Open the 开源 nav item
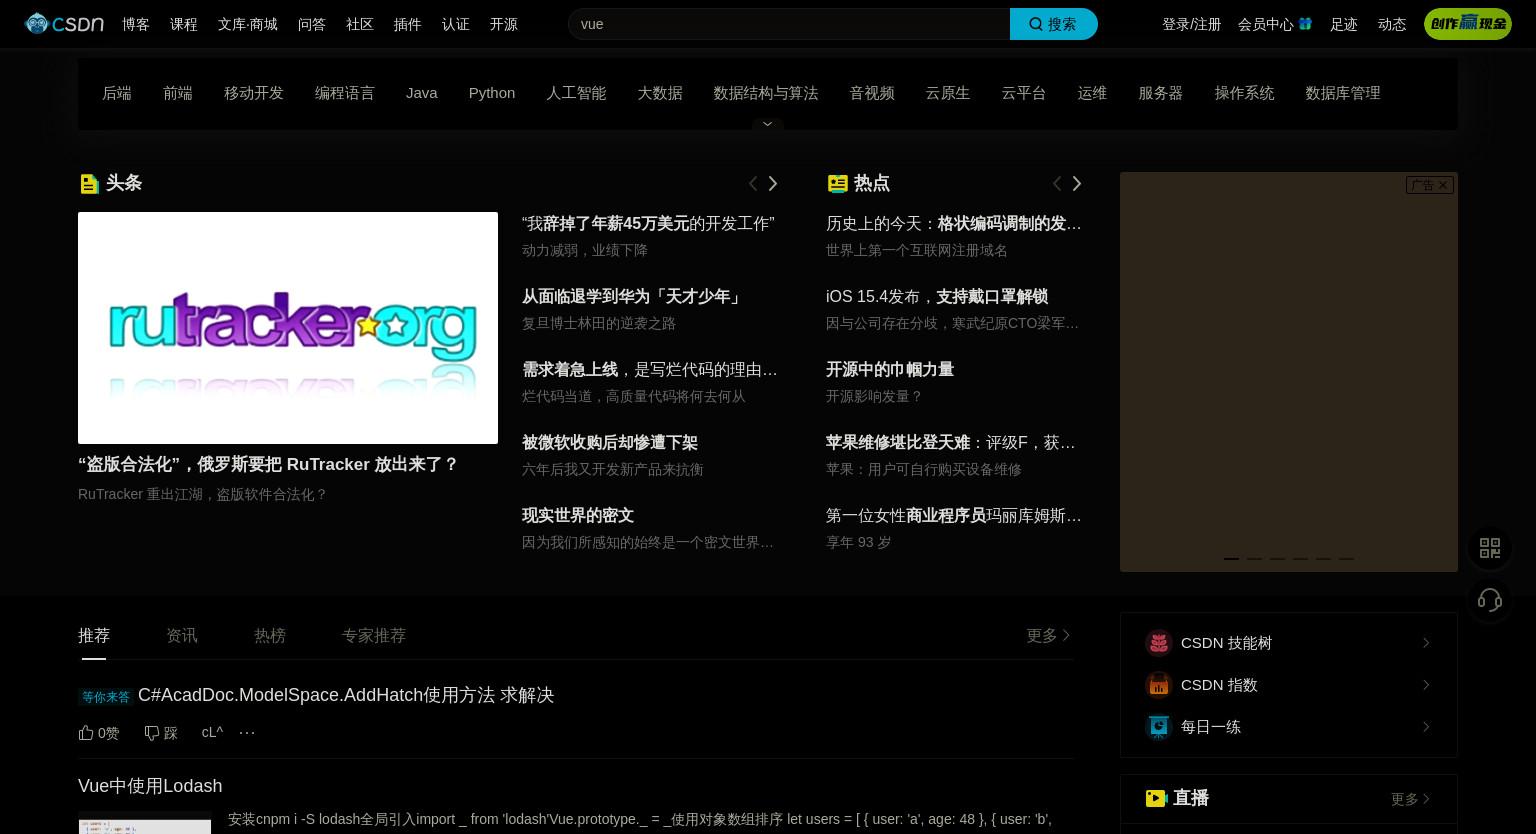 click(504, 24)
